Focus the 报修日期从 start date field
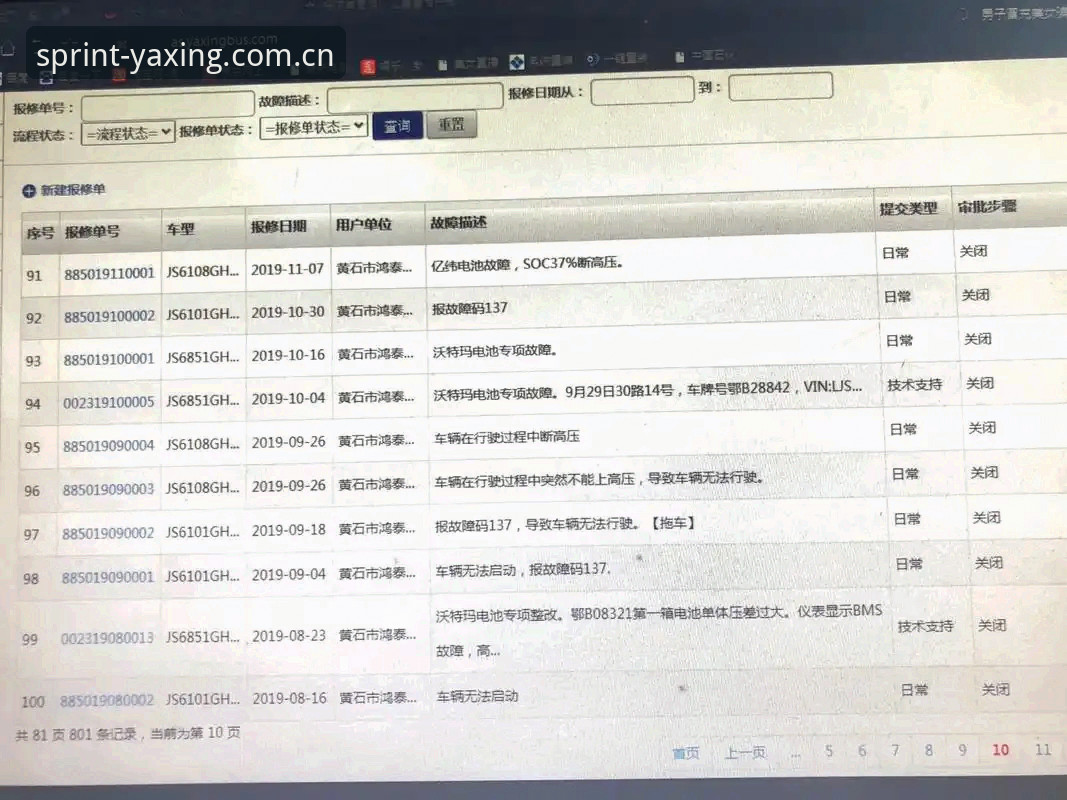 [642, 90]
